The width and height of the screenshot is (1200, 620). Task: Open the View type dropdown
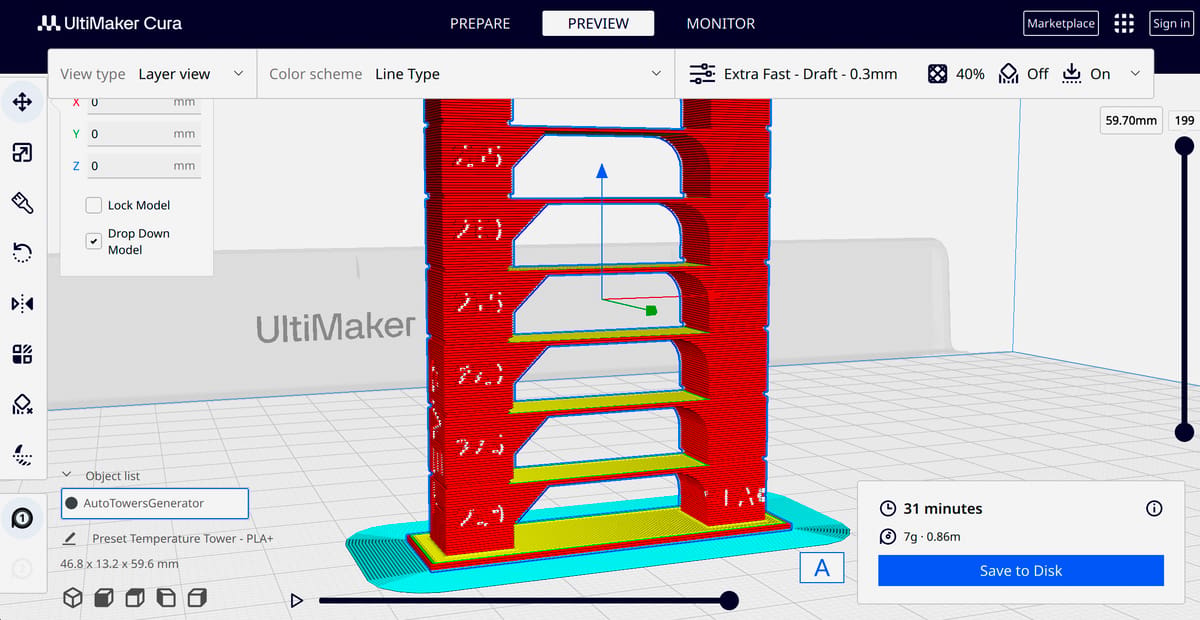(x=152, y=74)
